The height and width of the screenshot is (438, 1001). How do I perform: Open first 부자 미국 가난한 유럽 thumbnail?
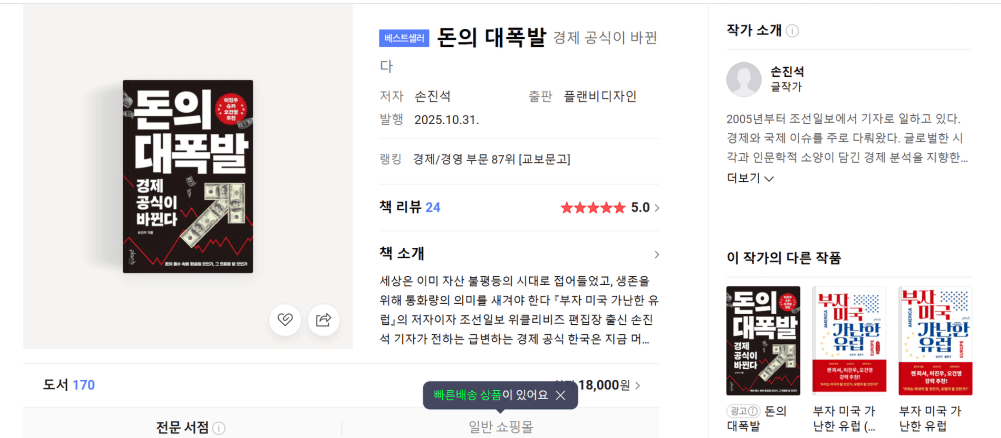(x=848, y=340)
